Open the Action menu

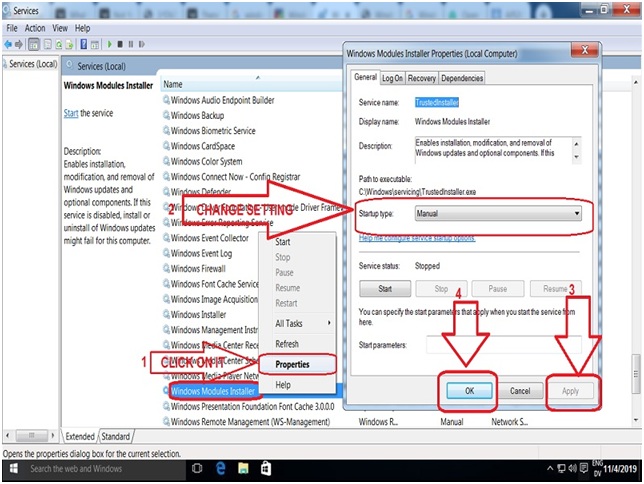click(35, 28)
